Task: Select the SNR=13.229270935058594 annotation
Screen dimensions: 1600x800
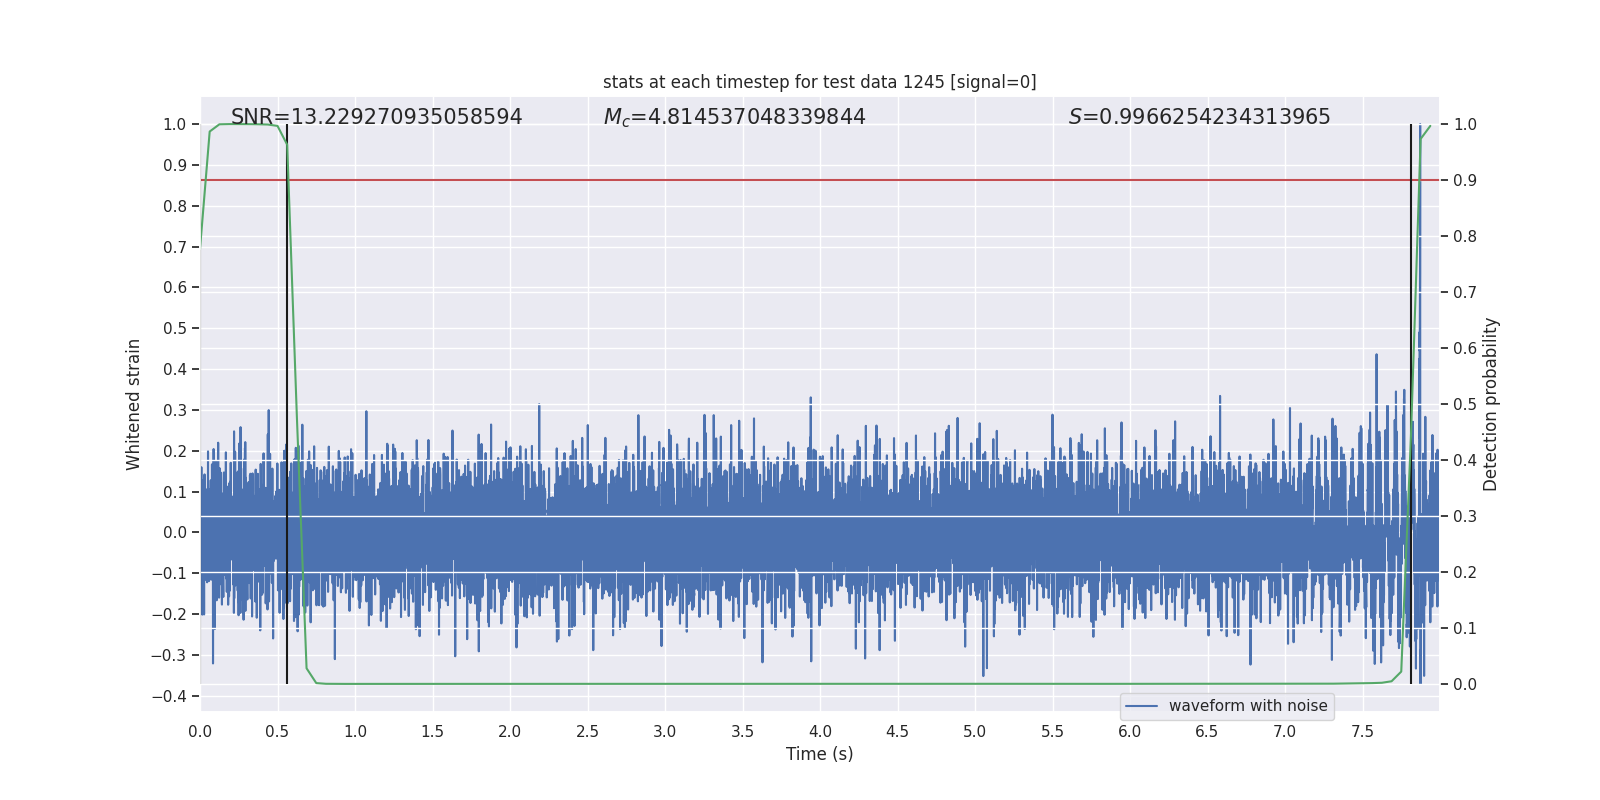Action: coord(377,117)
